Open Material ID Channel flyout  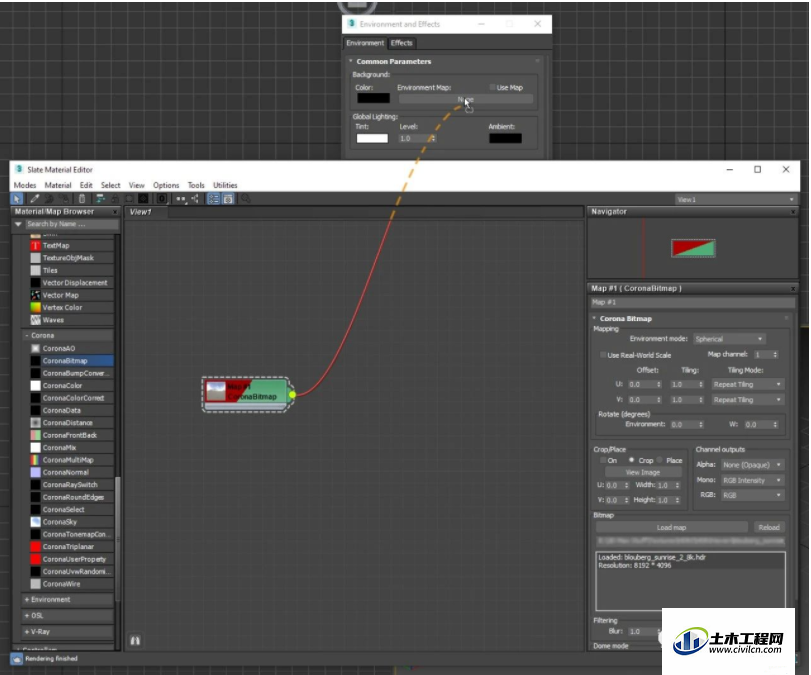point(162,199)
